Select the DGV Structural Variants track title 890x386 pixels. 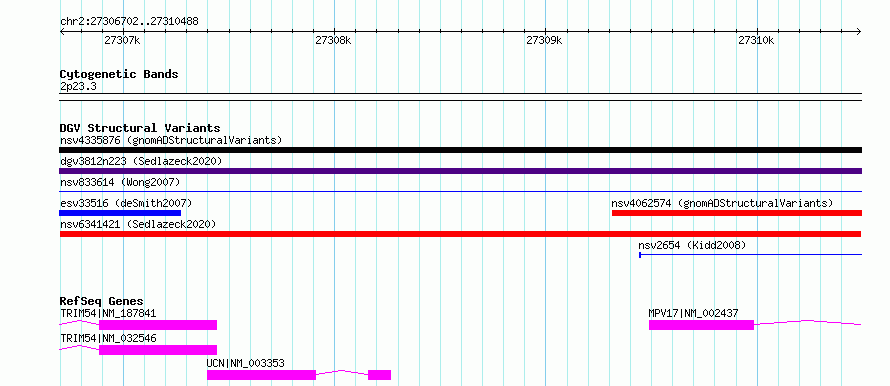pos(140,128)
